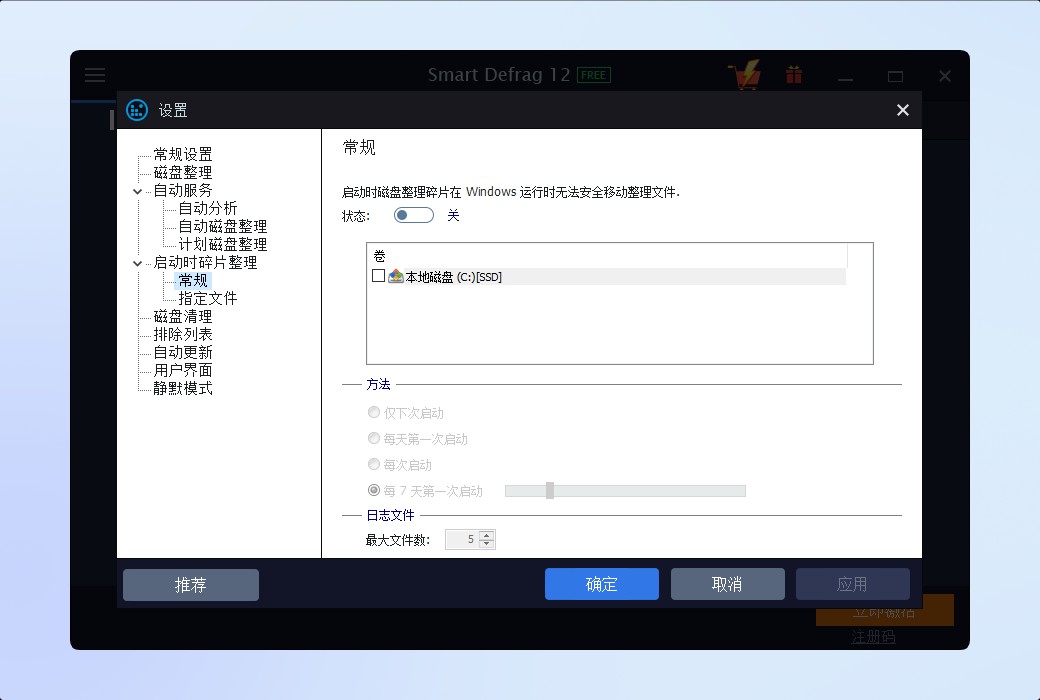
Task: Check the 本地磁盘 (C:)[SSD] checkbox
Action: 379,275
